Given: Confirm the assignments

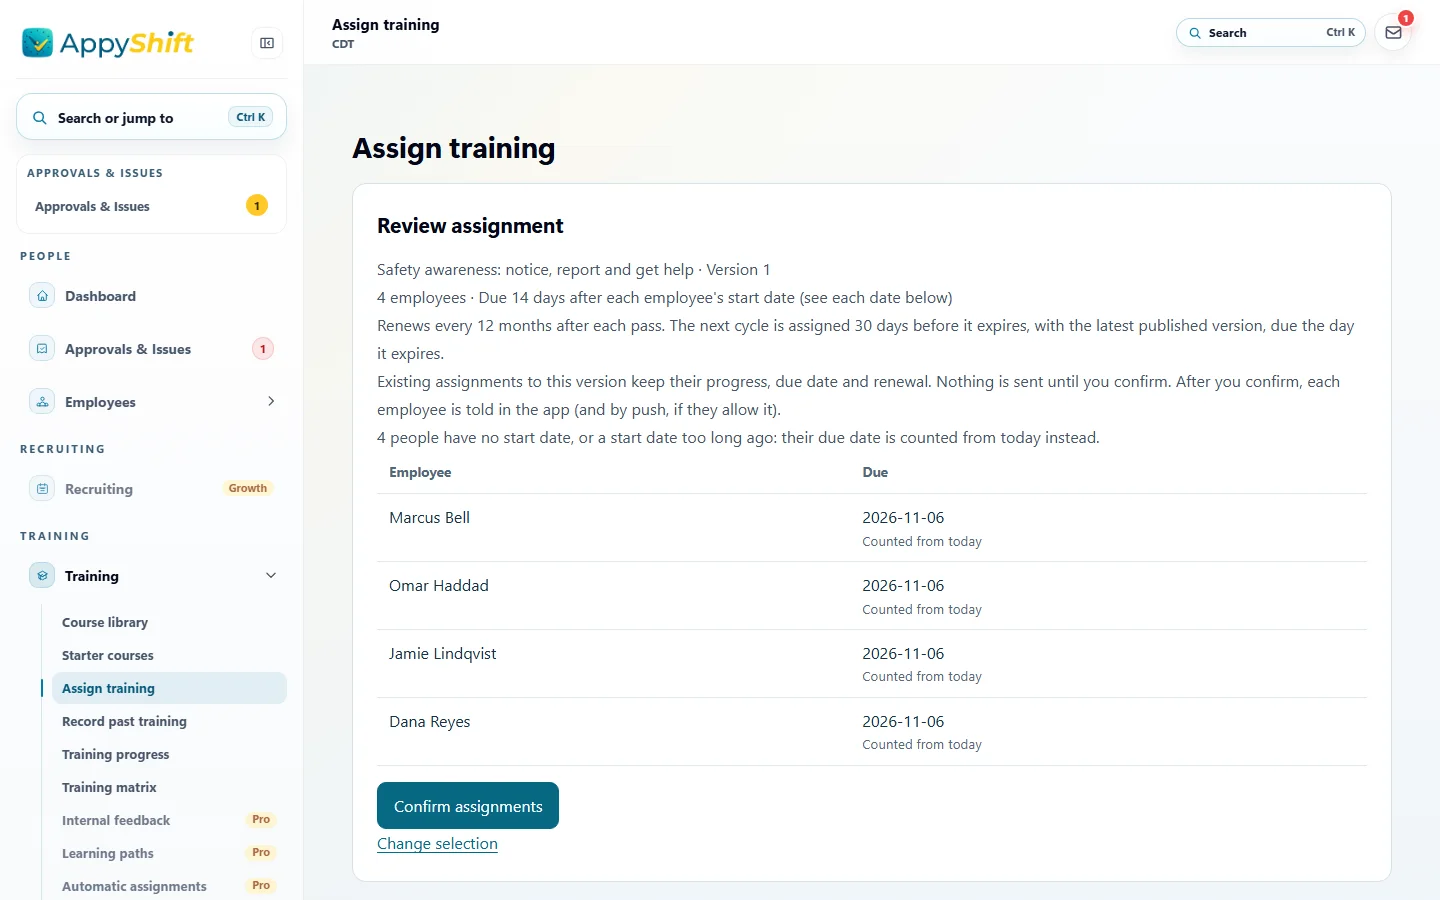Looking at the screenshot, I should pyautogui.click(x=468, y=806).
